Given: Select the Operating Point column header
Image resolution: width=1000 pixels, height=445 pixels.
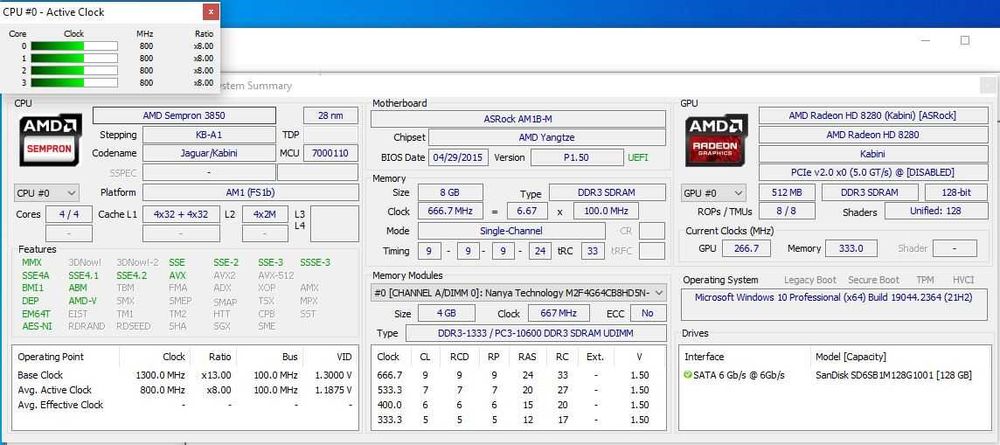Looking at the screenshot, I should pos(50,356).
